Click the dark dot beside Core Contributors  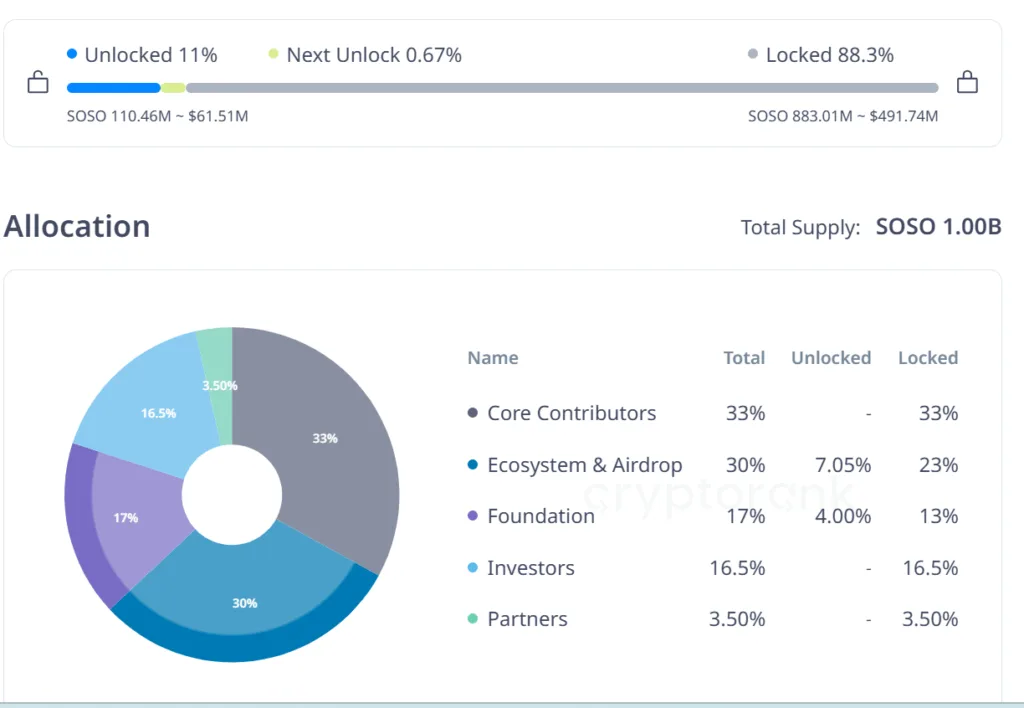tap(471, 413)
